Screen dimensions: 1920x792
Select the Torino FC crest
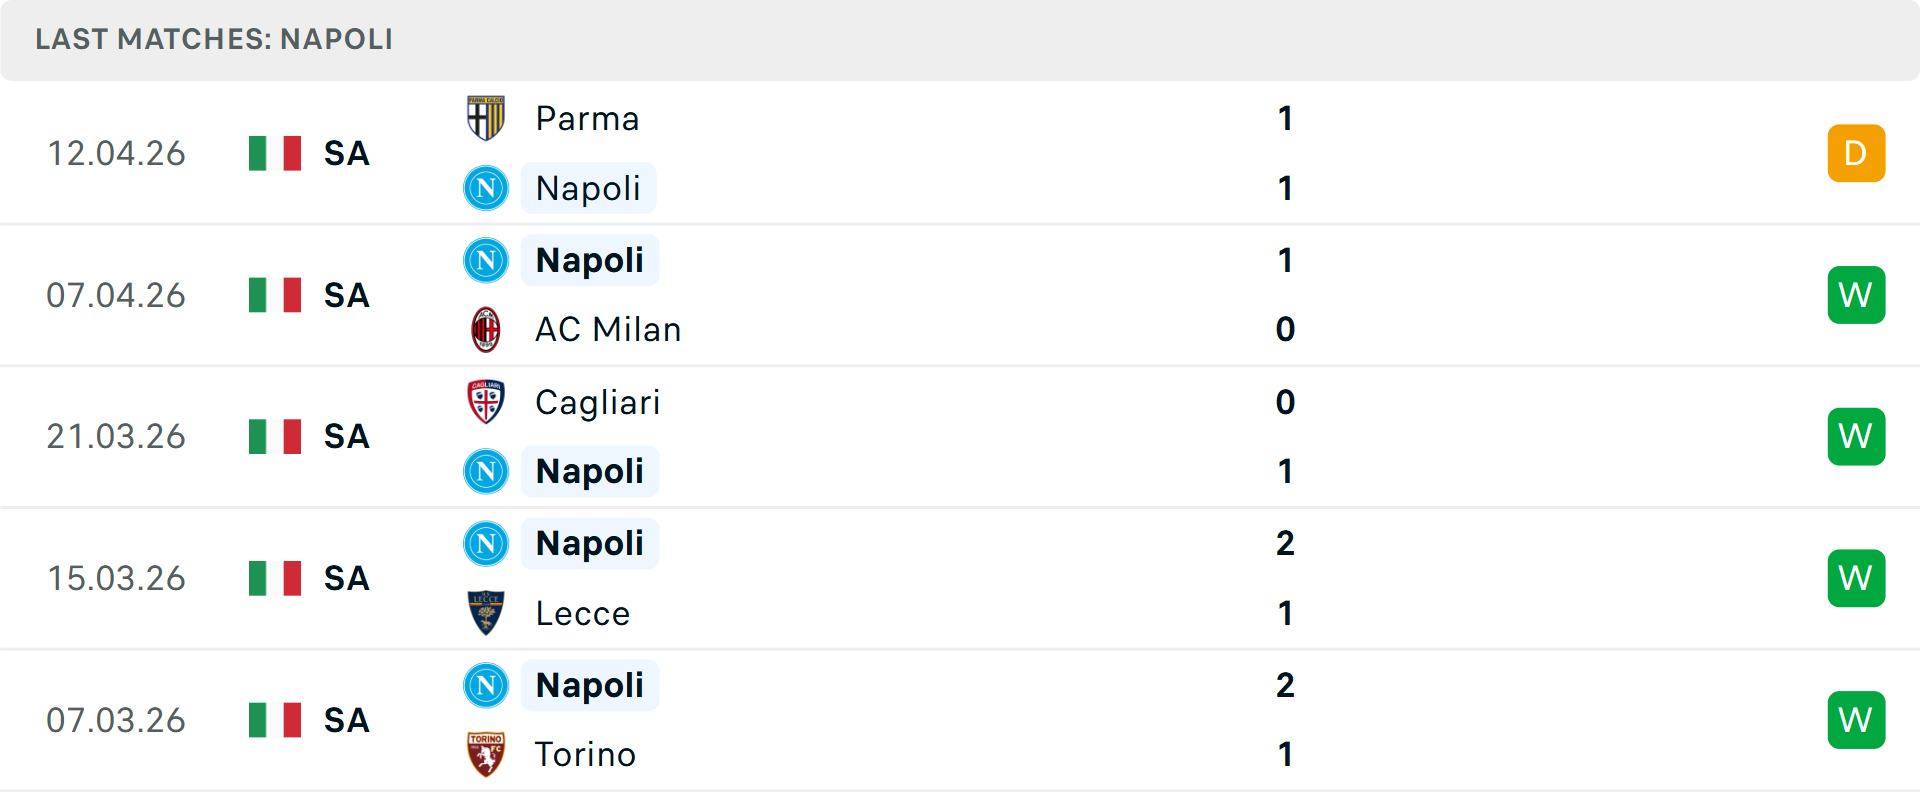pos(486,754)
